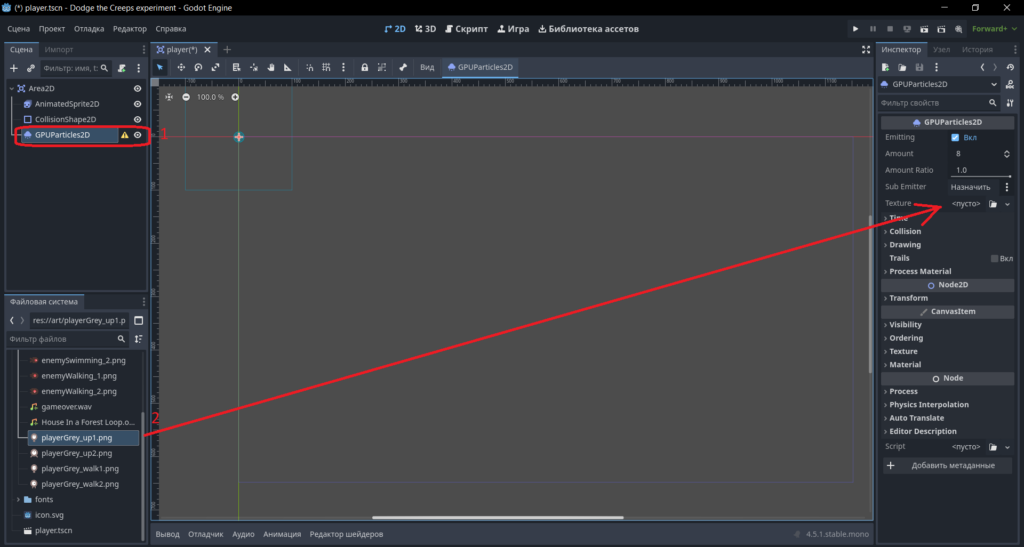
Task: Open the Texture property dropdown arrow
Action: (1007, 204)
